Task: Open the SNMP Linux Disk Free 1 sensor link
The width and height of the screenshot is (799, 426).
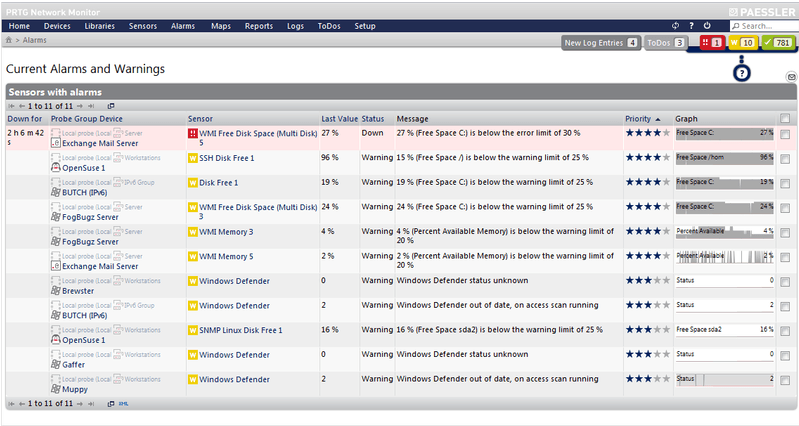Action: click(241, 330)
